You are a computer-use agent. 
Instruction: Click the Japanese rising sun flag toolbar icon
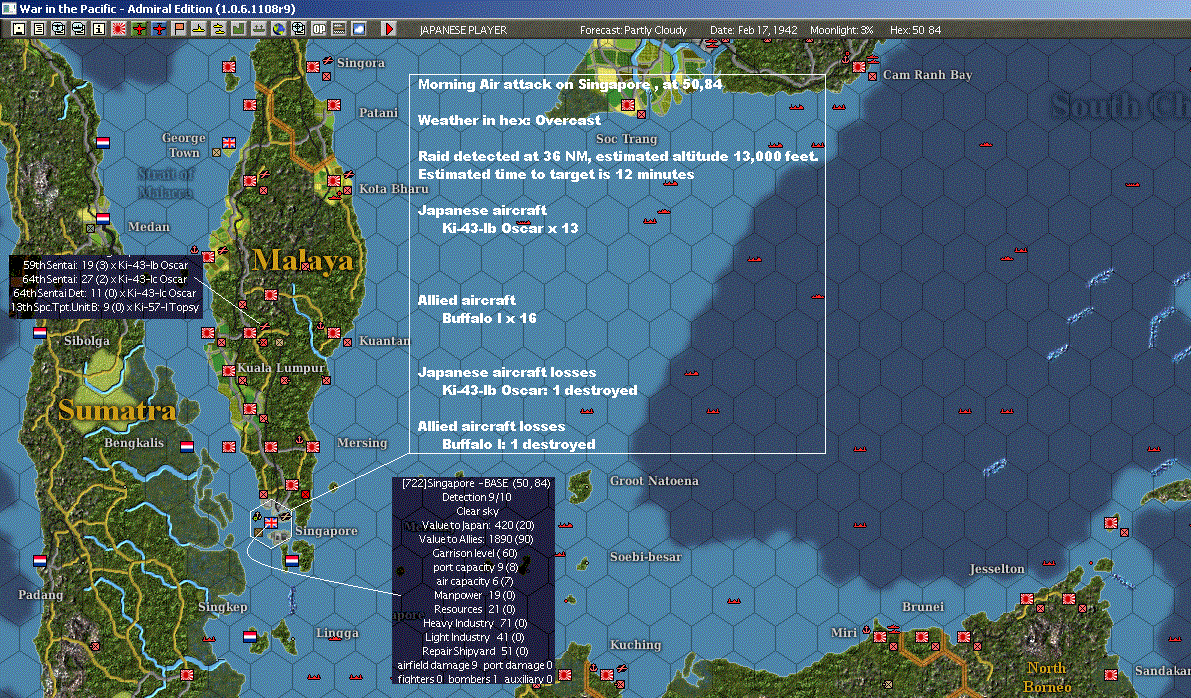coord(118,29)
